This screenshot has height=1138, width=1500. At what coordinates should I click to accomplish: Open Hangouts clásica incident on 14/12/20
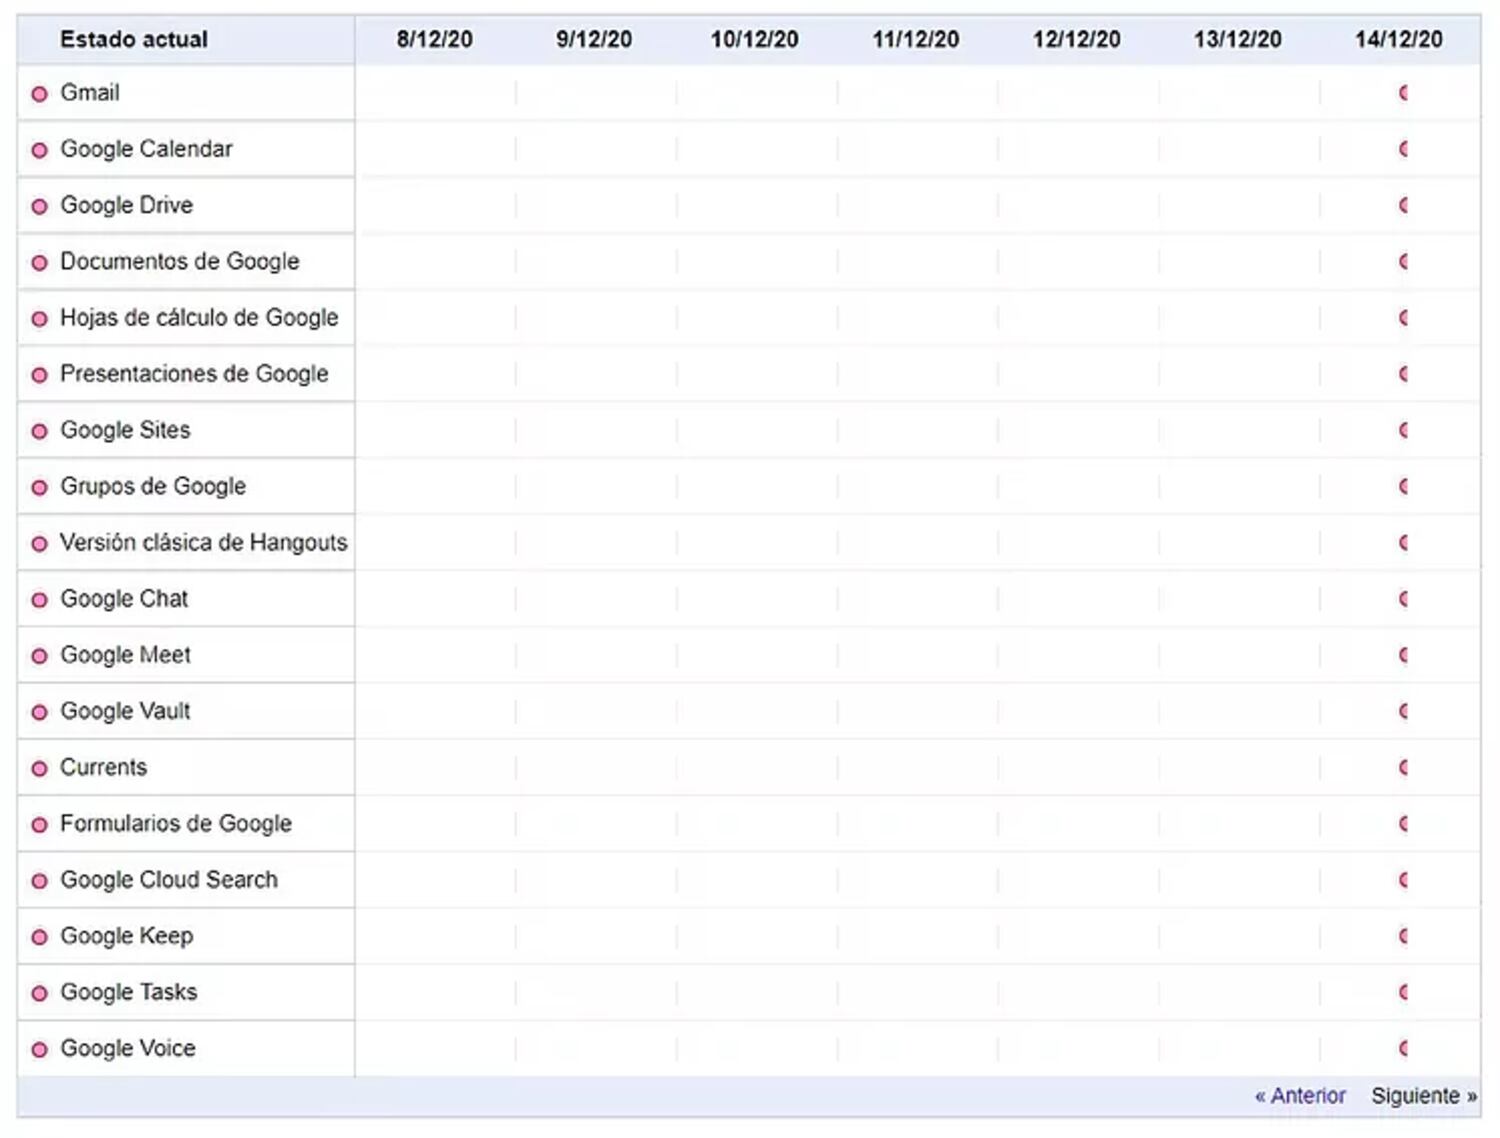[x=1404, y=542]
